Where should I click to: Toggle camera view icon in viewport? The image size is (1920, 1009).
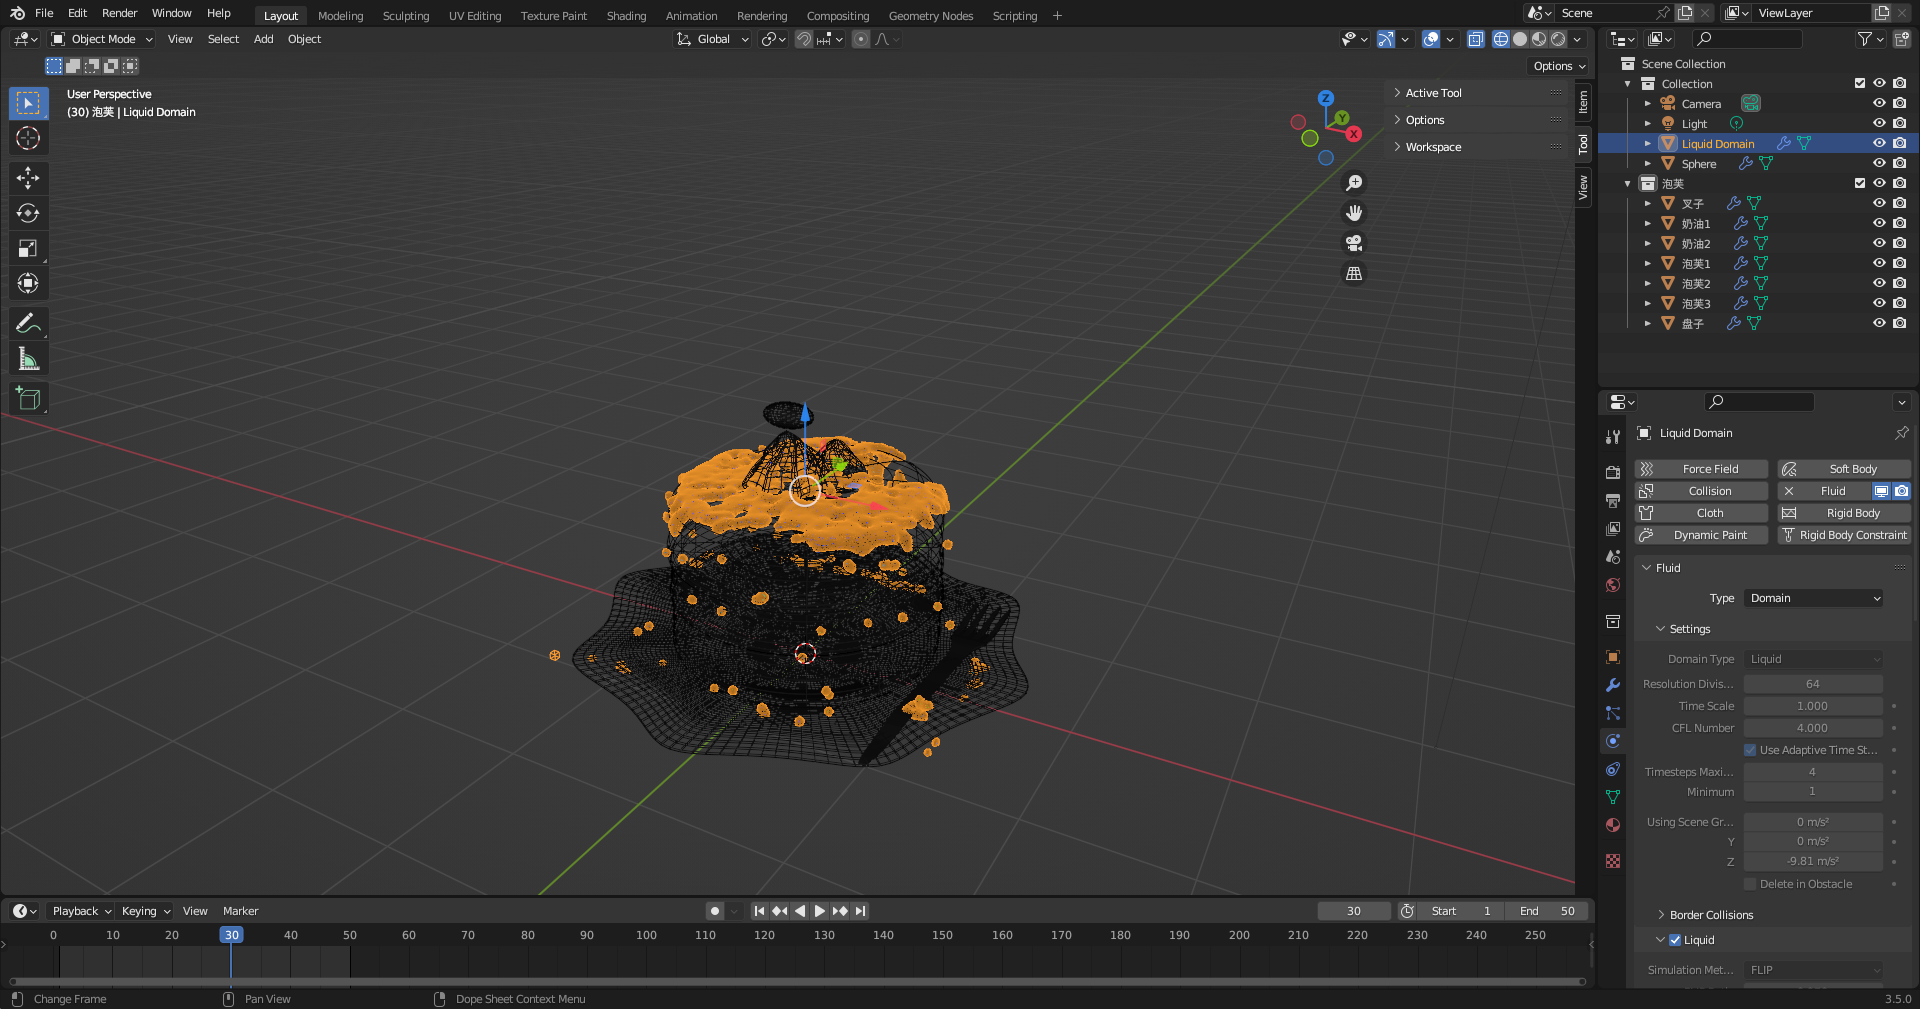click(x=1354, y=243)
